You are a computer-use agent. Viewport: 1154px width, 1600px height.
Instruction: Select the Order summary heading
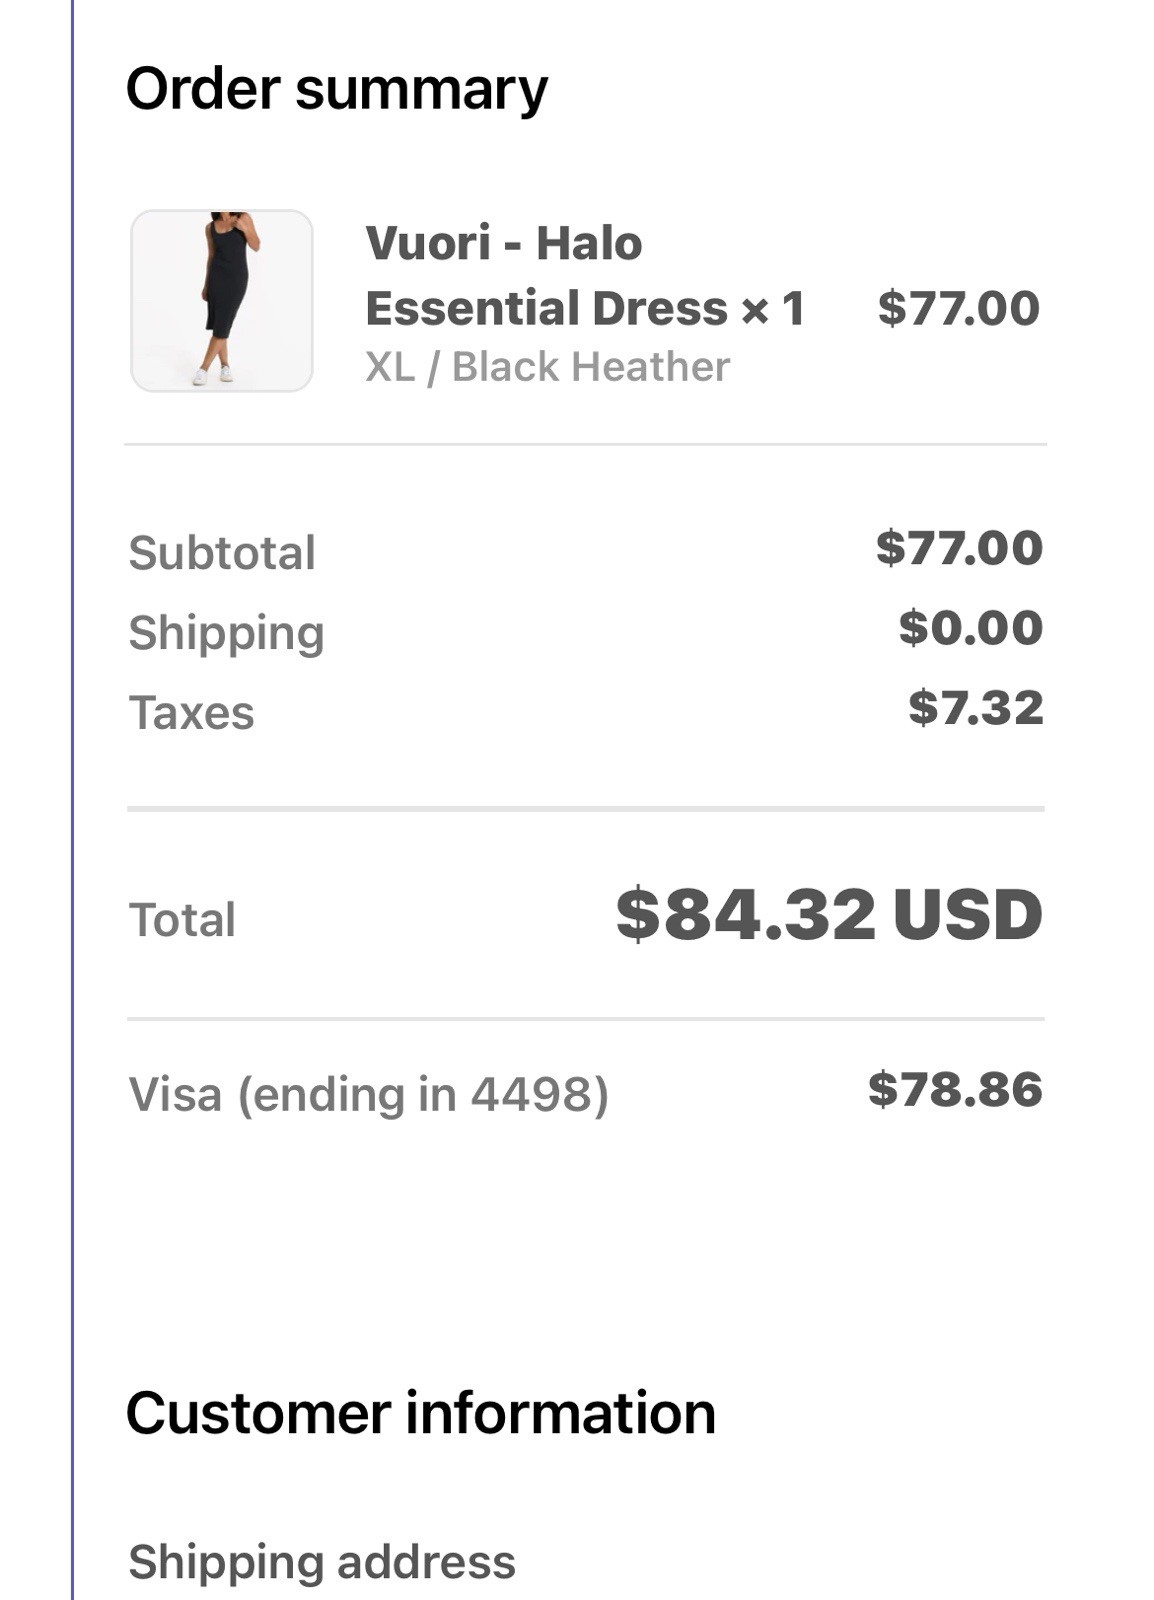336,89
